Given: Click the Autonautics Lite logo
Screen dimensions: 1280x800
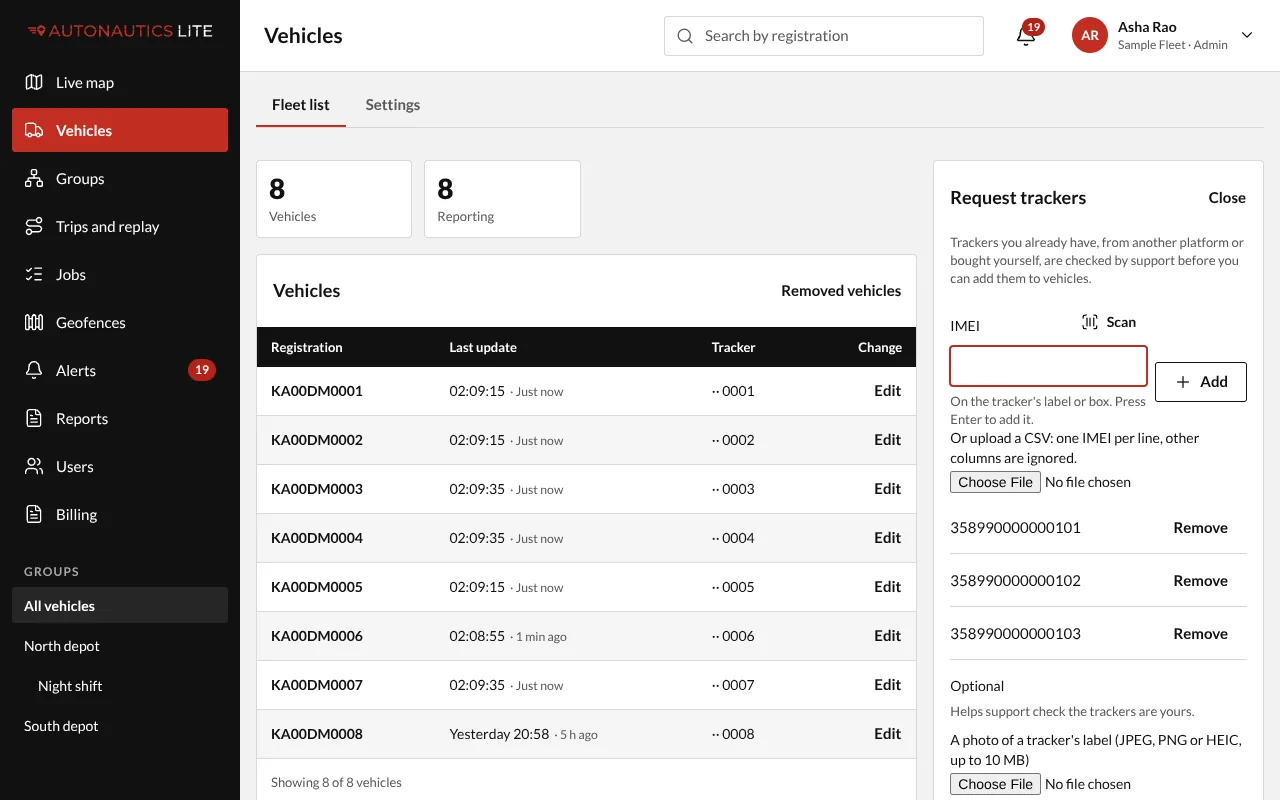Looking at the screenshot, I should point(120,31).
